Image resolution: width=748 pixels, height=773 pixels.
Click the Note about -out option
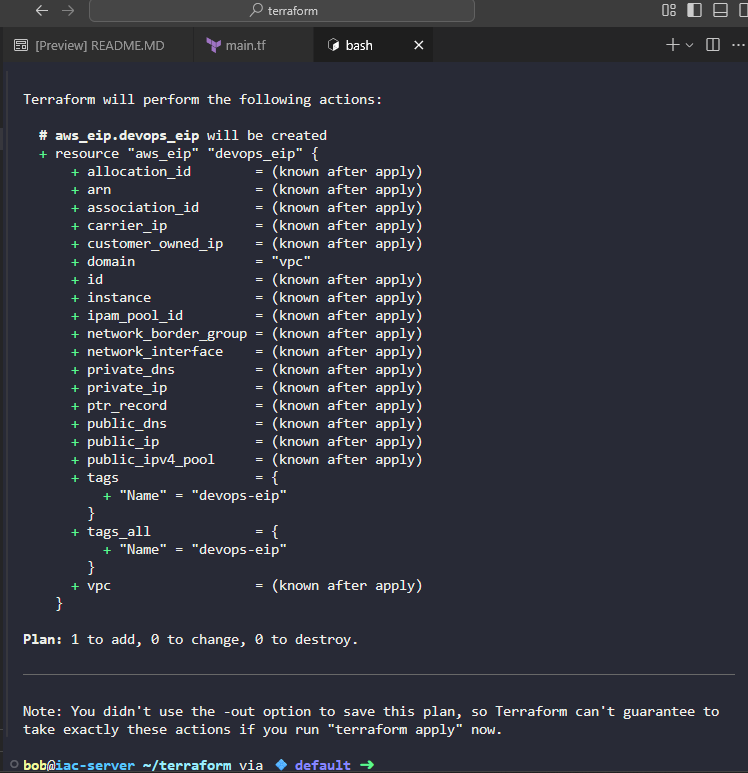371,720
